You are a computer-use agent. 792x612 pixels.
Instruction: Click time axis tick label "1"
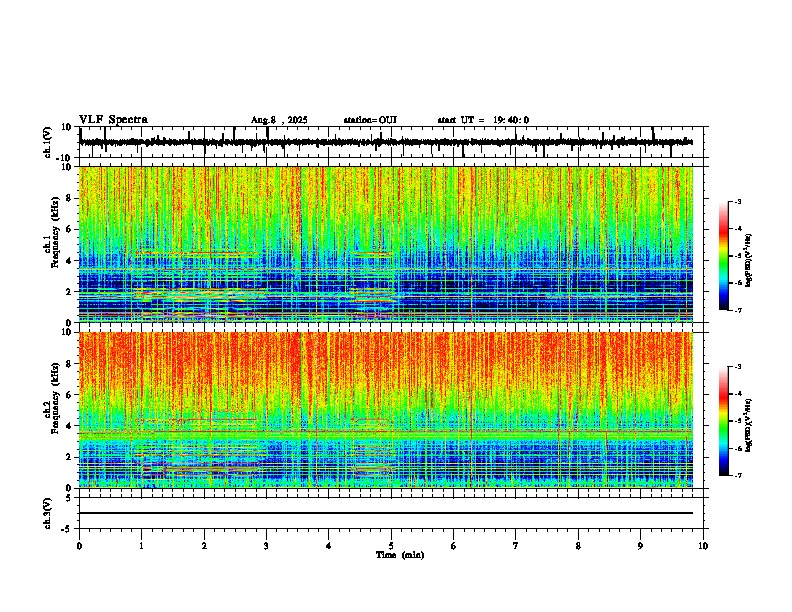[141, 546]
